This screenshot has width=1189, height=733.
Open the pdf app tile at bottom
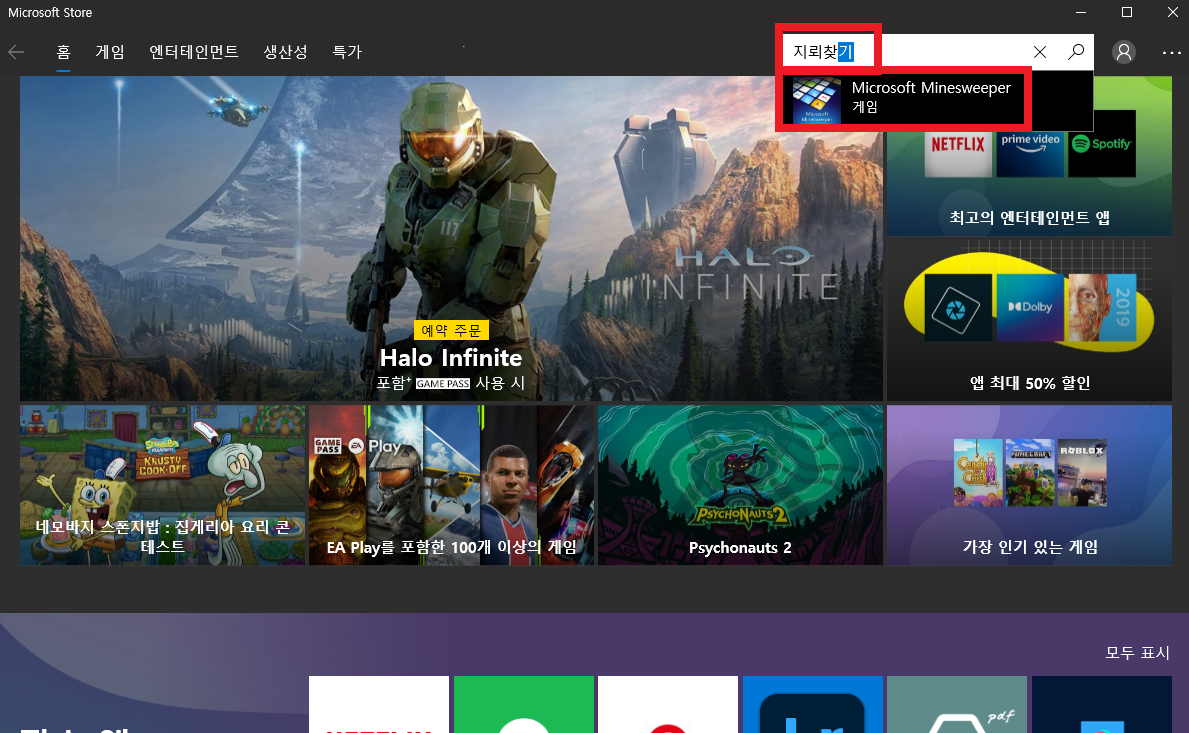point(957,705)
